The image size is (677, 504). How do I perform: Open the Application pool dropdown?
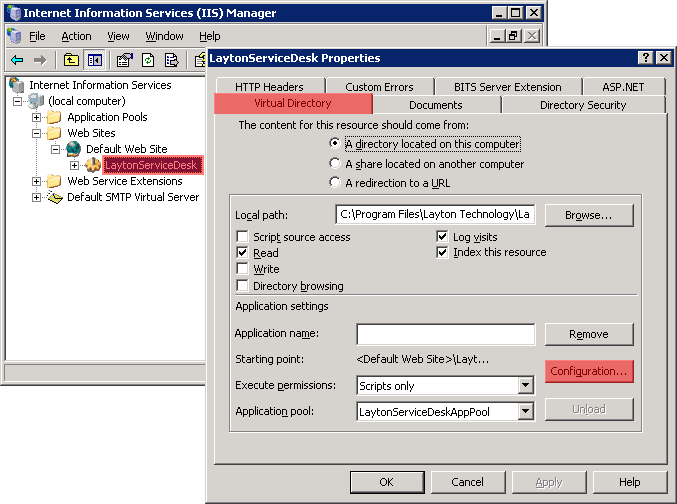point(525,411)
